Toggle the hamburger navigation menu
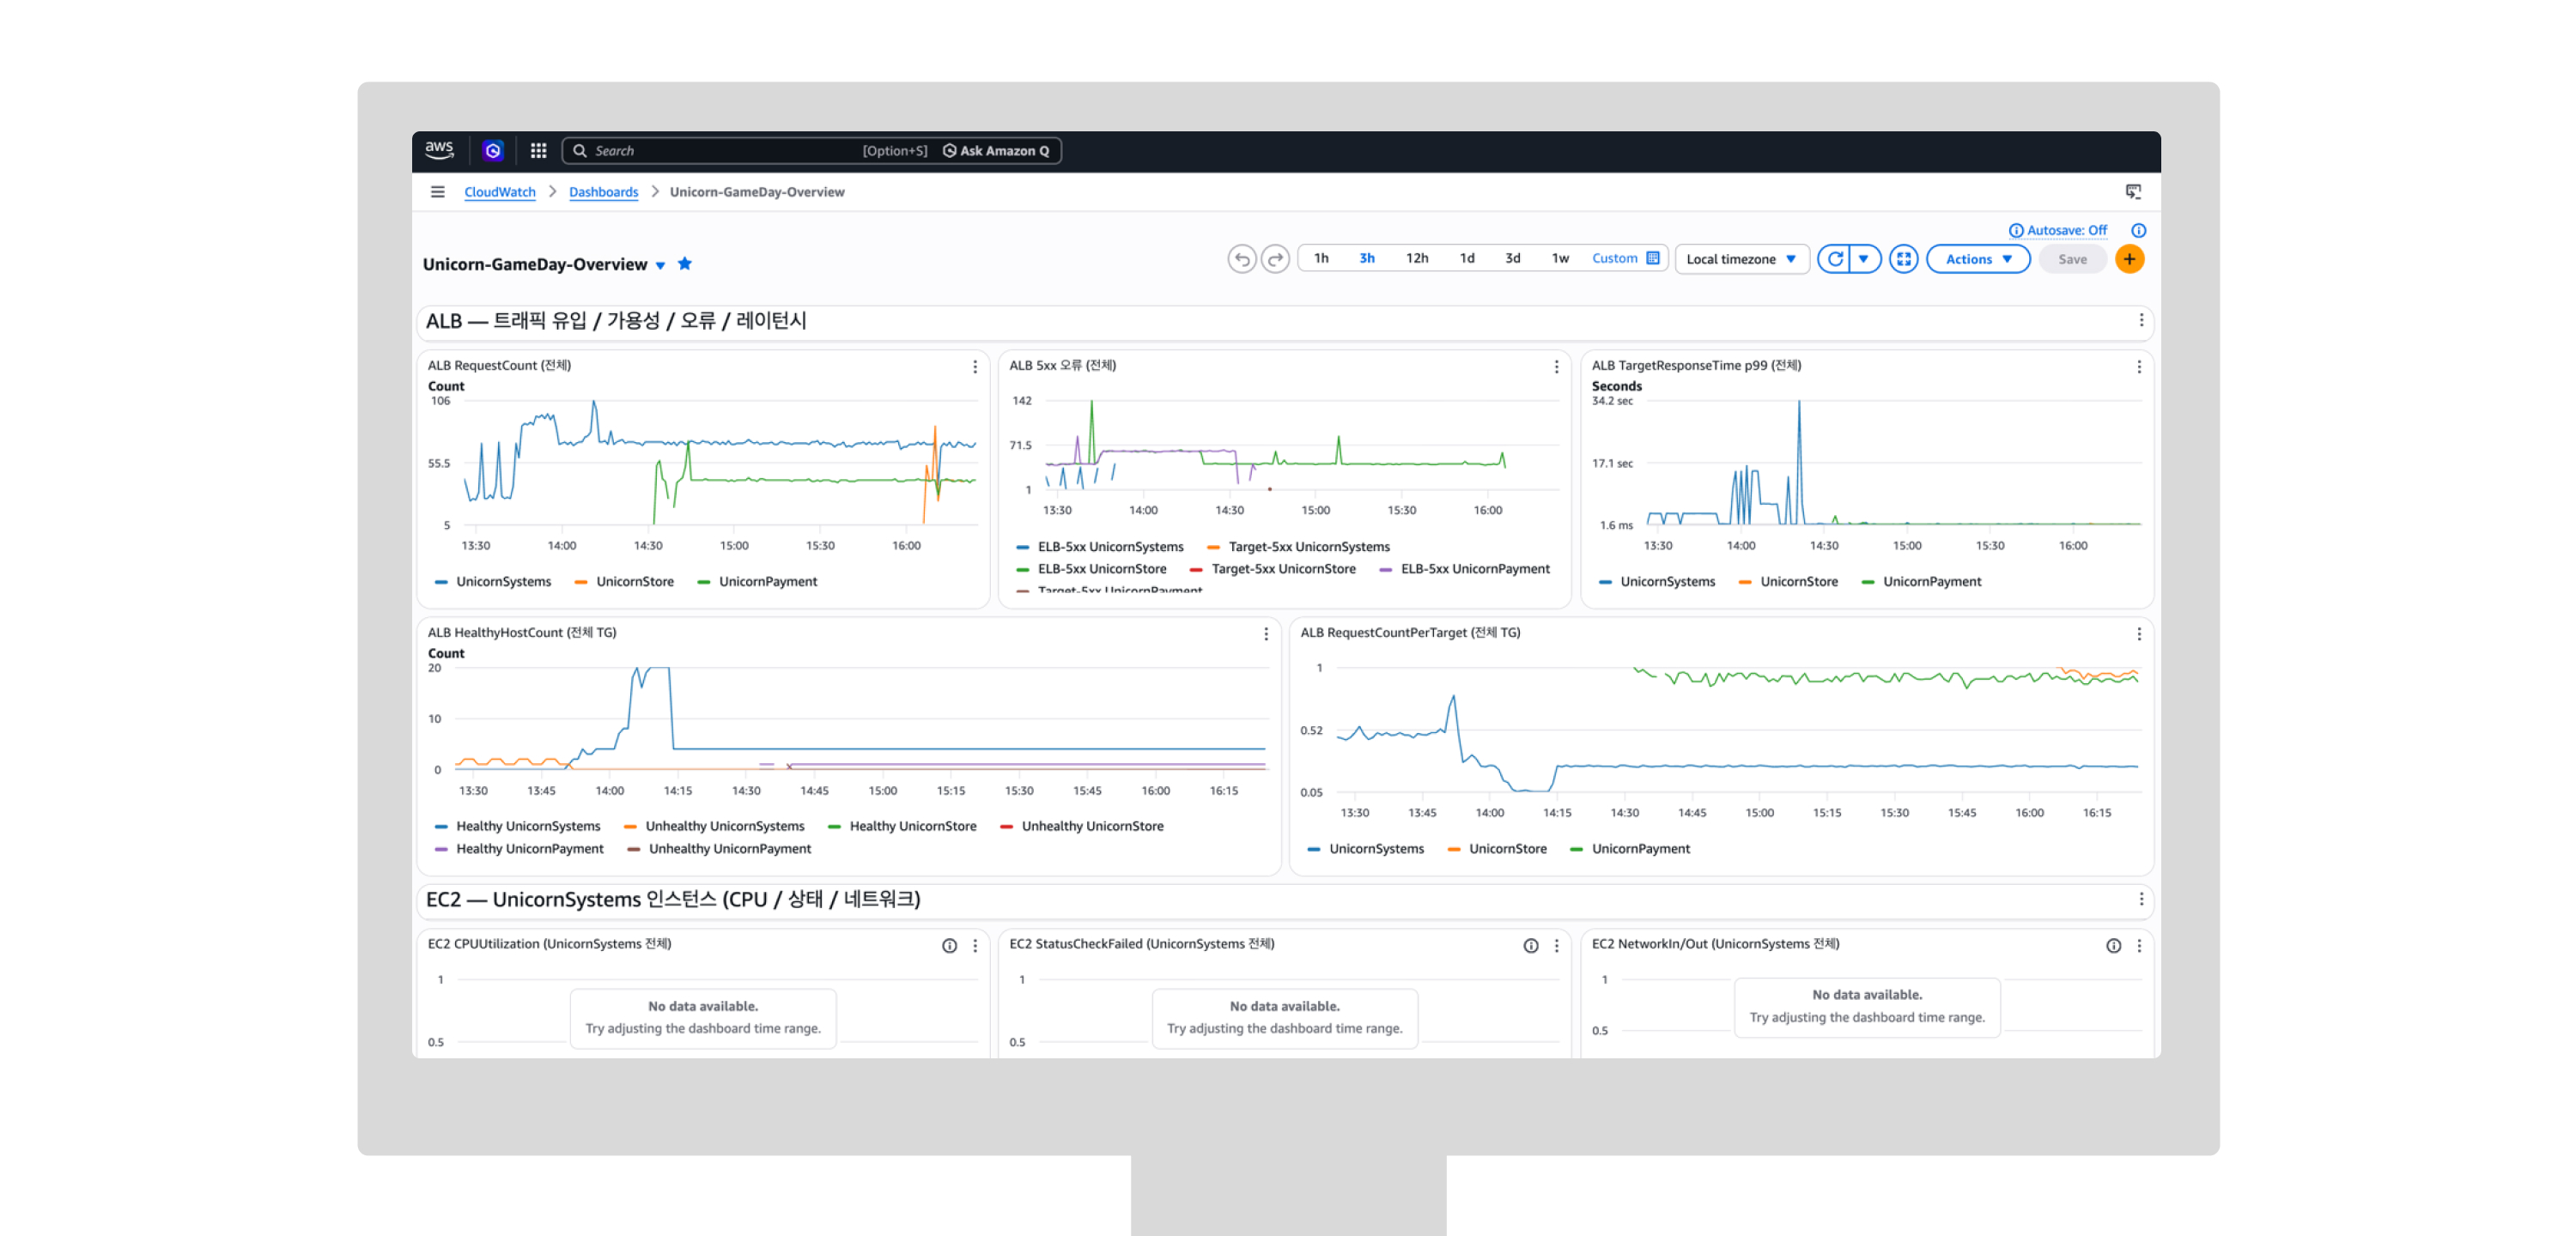The image size is (2576, 1236). [x=437, y=192]
